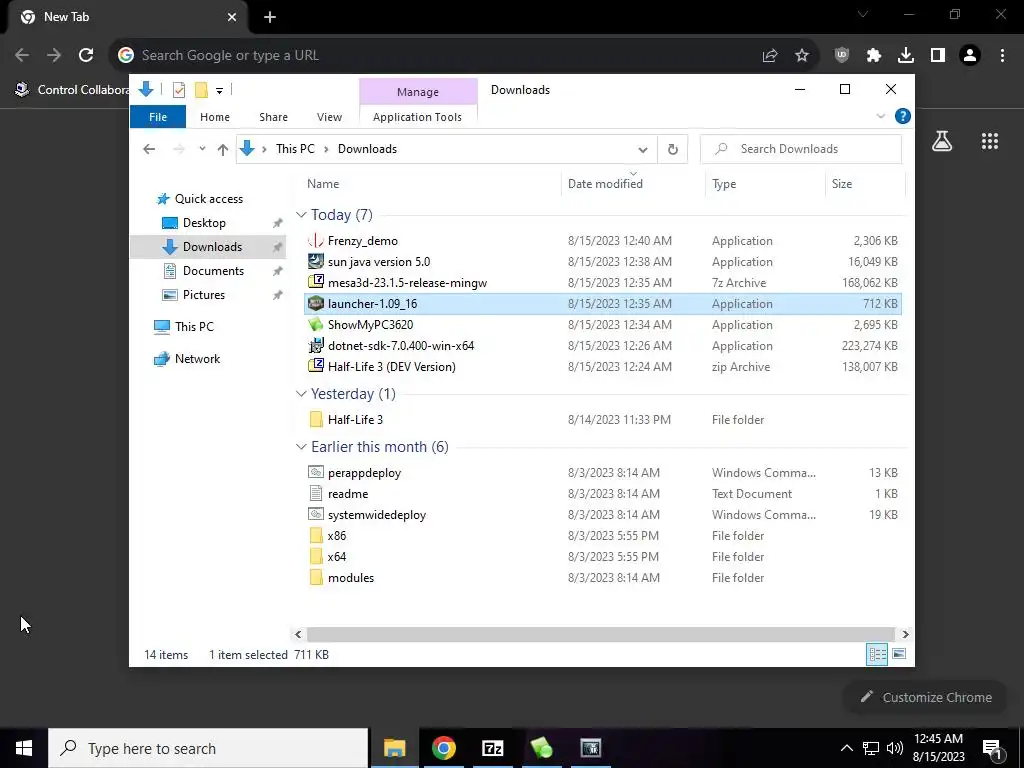Open 7-Zip from the taskbar
Image resolution: width=1024 pixels, height=768 pixels.
(492, 748)
